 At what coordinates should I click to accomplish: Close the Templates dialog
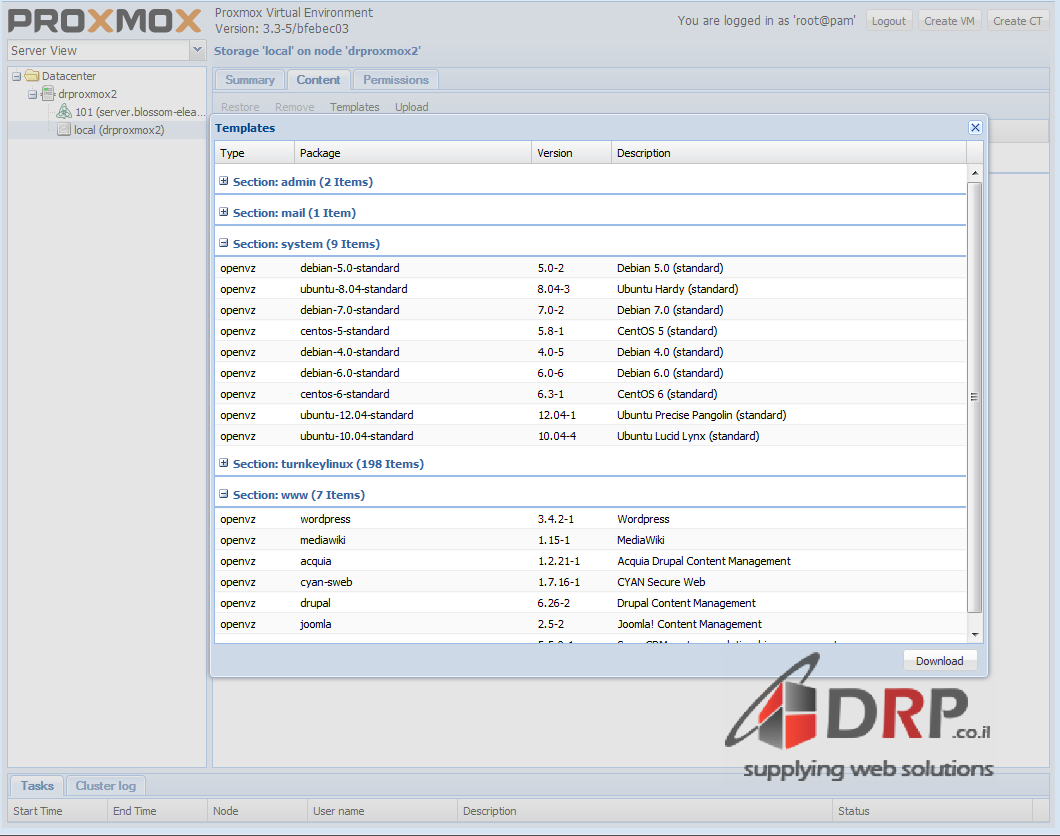975,128
